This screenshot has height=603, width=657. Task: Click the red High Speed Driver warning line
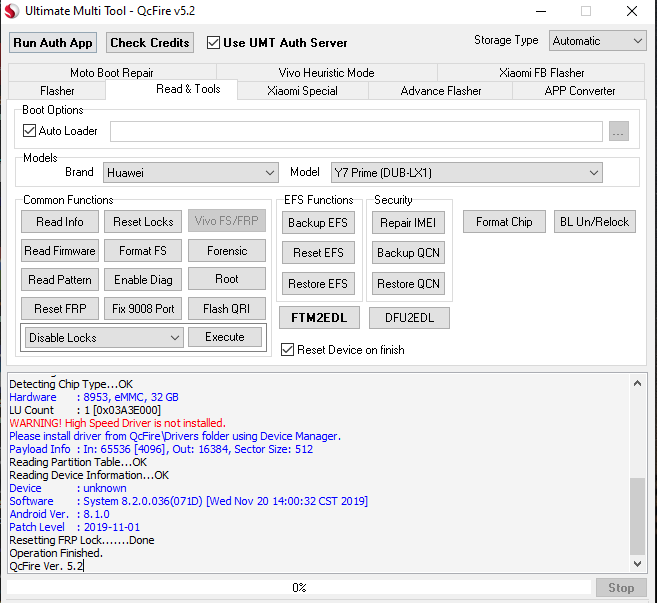coord(118,423)
